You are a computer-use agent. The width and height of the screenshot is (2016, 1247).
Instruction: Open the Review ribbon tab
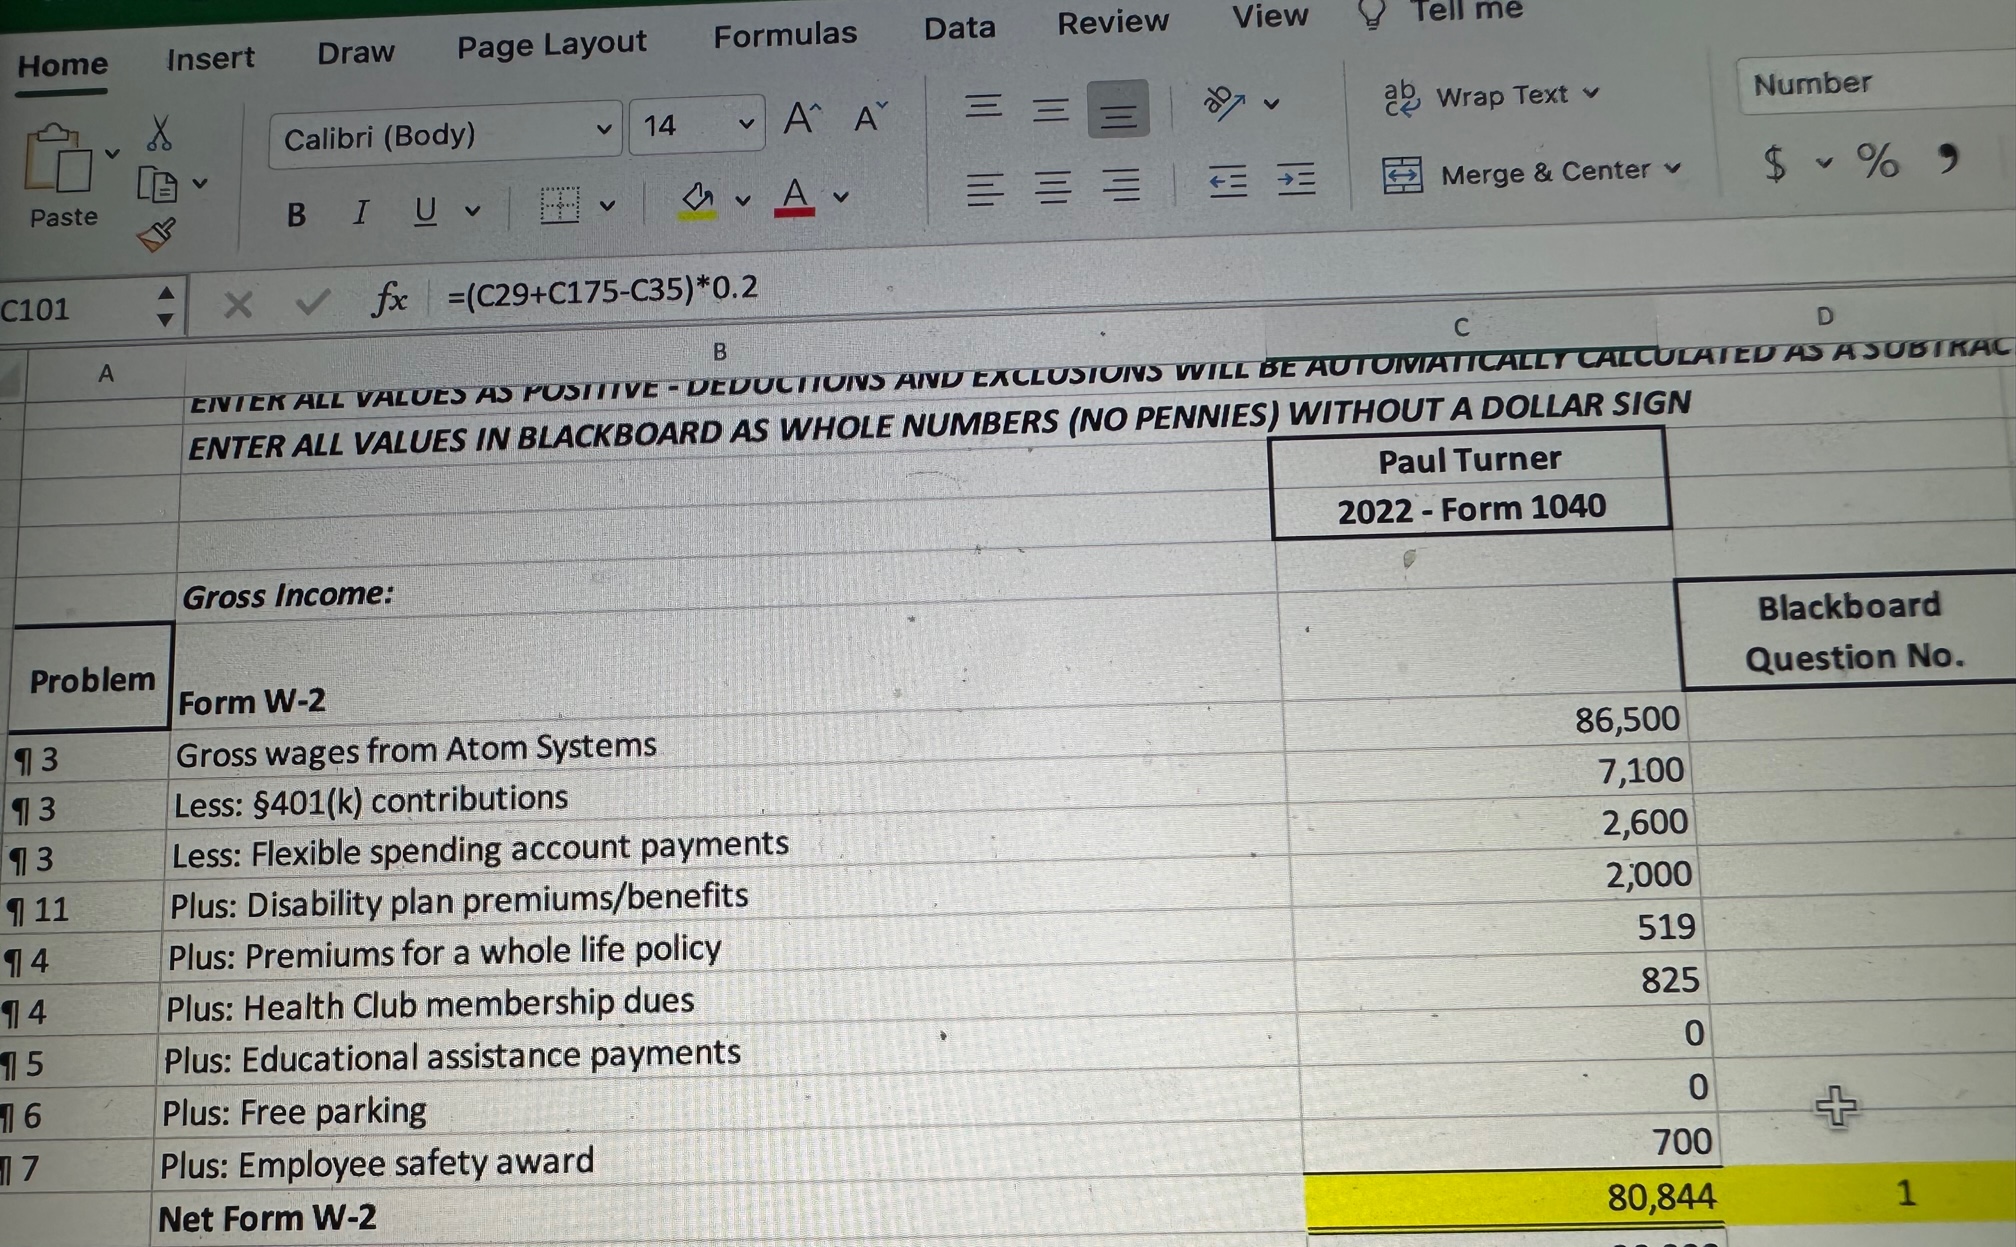[x=1112, y=22]
